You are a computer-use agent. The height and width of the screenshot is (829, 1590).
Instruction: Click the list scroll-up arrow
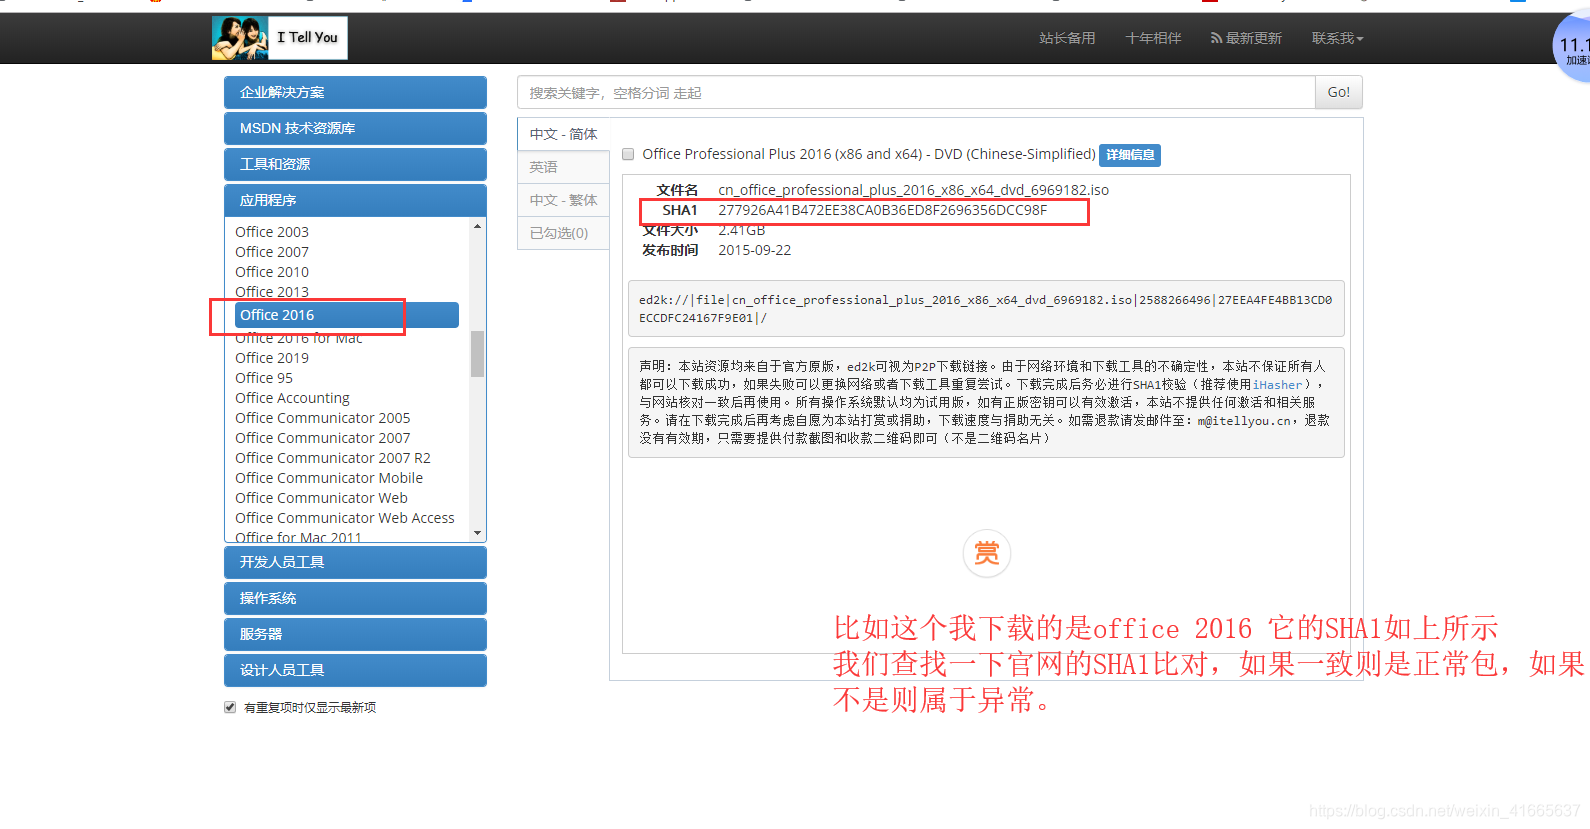(477, 226)
